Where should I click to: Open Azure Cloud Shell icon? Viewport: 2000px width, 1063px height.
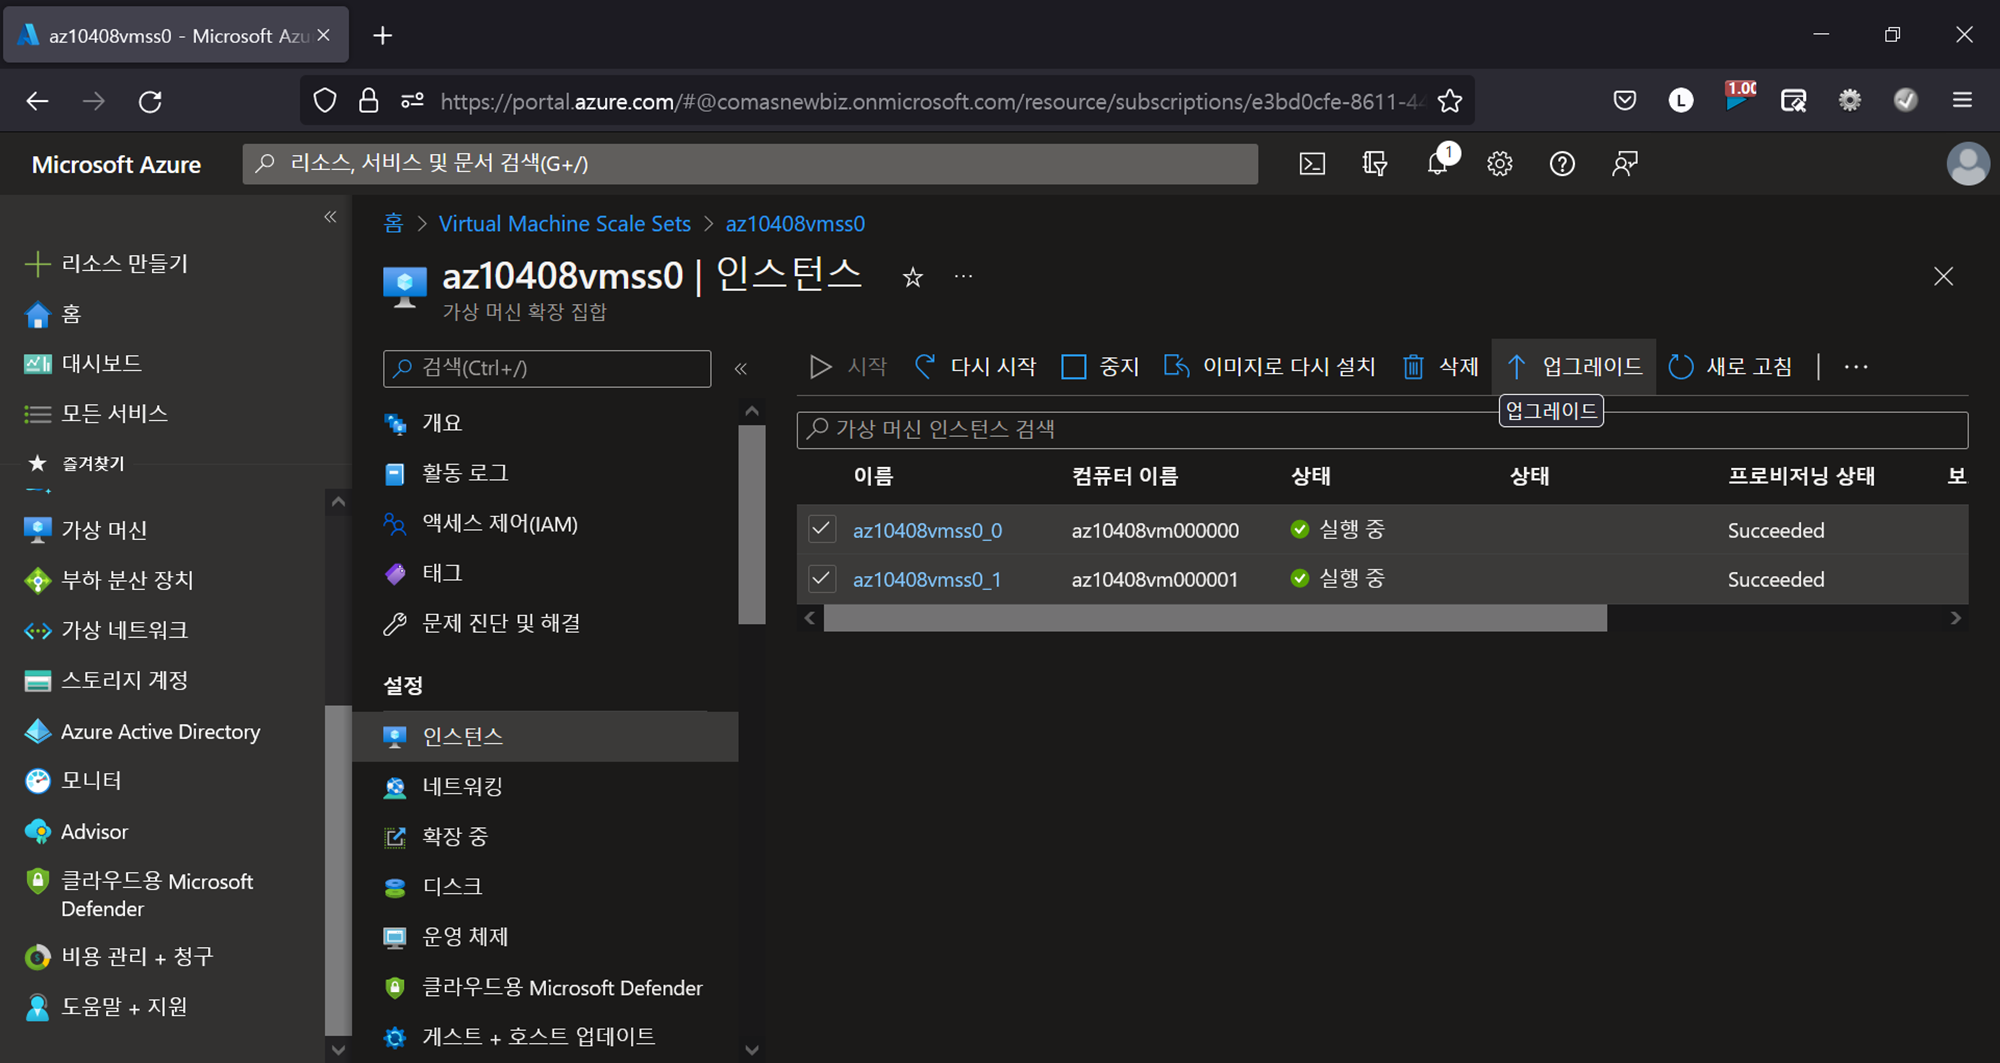(1312, 164)
